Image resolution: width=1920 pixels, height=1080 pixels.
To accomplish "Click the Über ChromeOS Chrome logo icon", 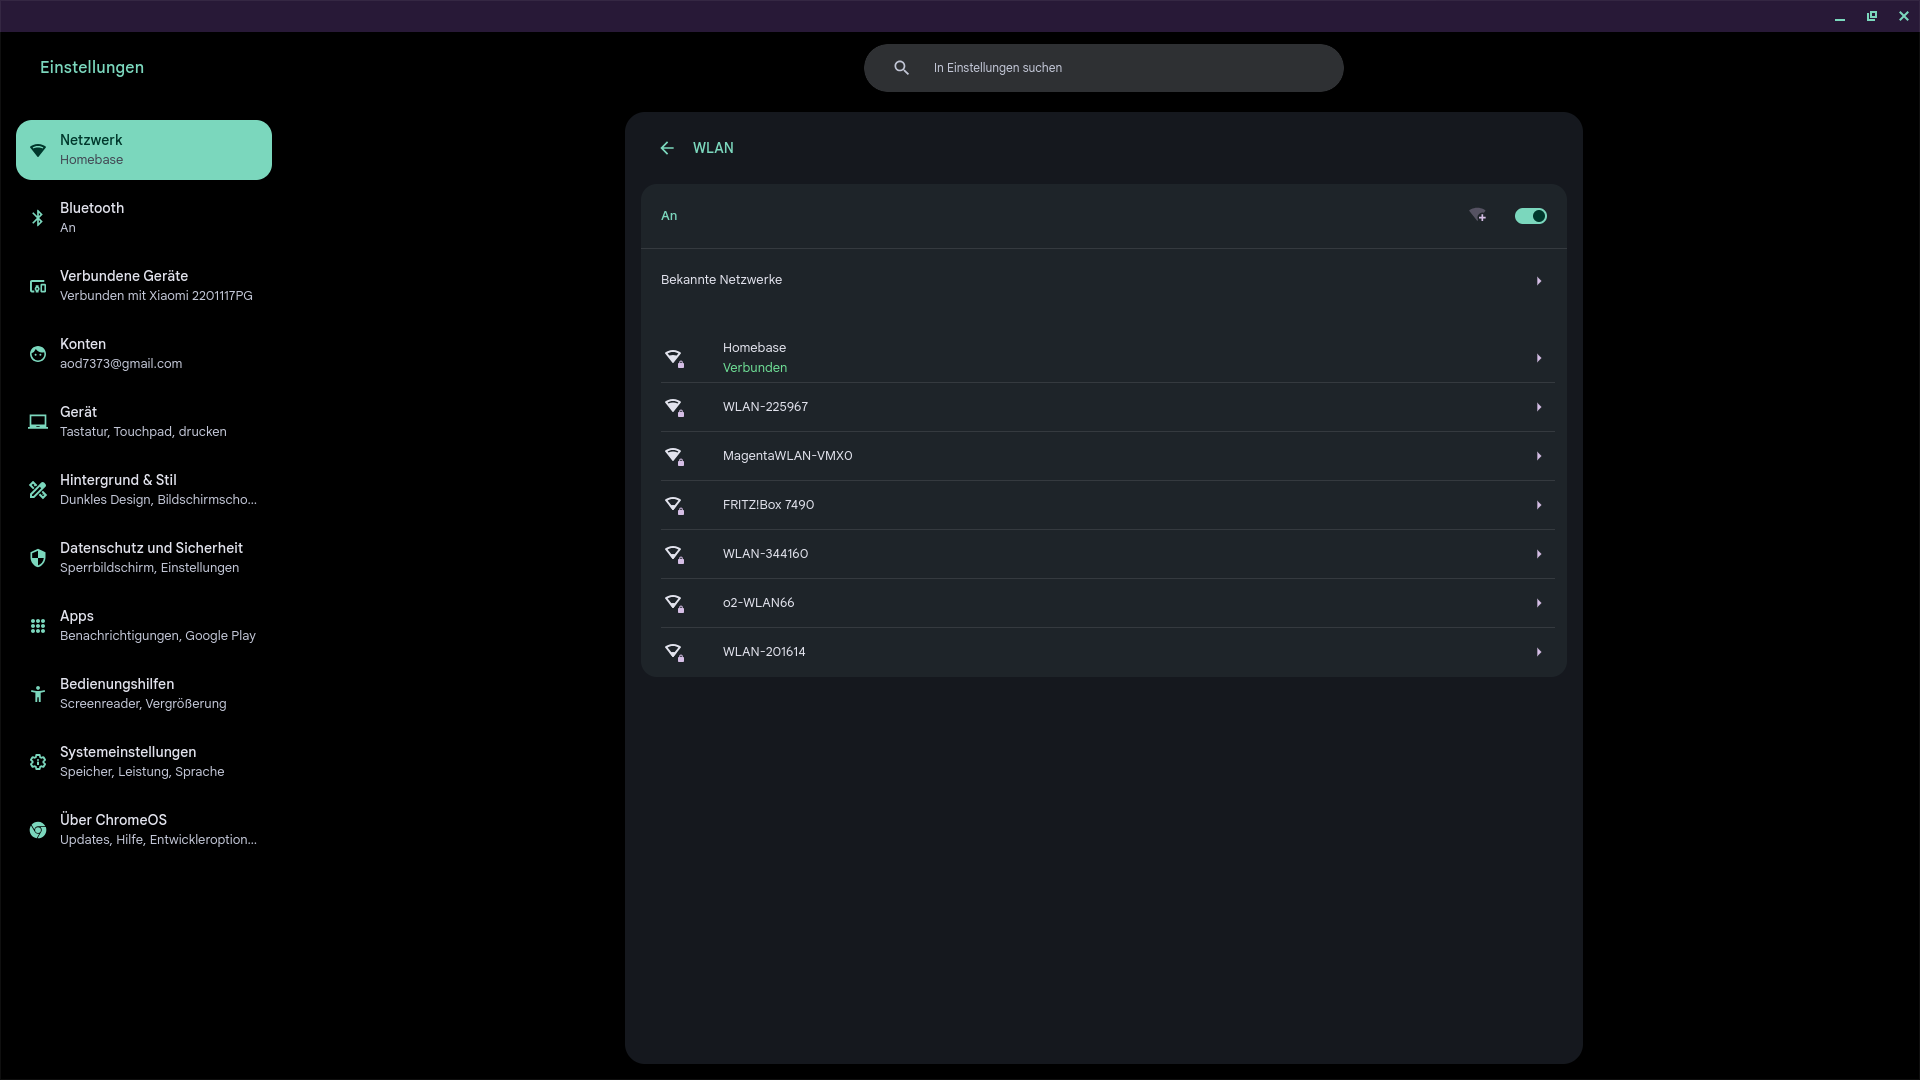I will point(38,830).
